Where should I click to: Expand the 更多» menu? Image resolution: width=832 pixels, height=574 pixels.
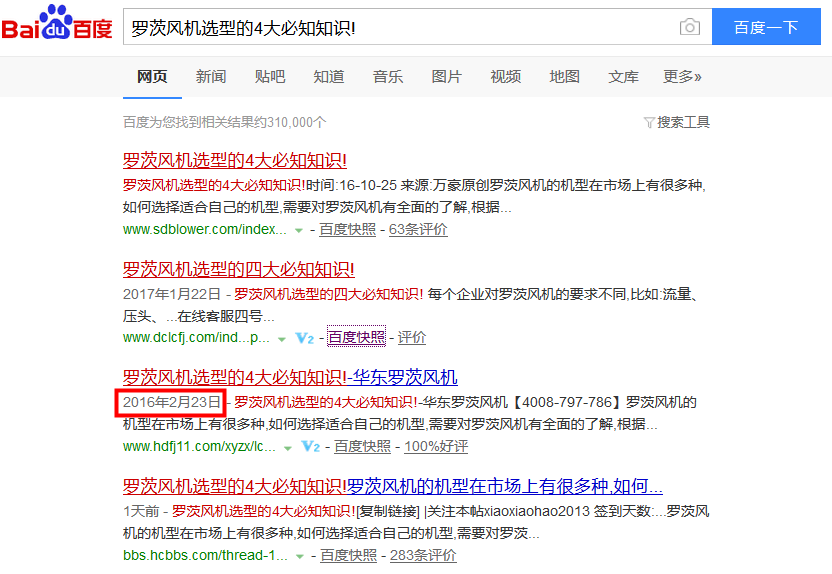click(682, 77)
